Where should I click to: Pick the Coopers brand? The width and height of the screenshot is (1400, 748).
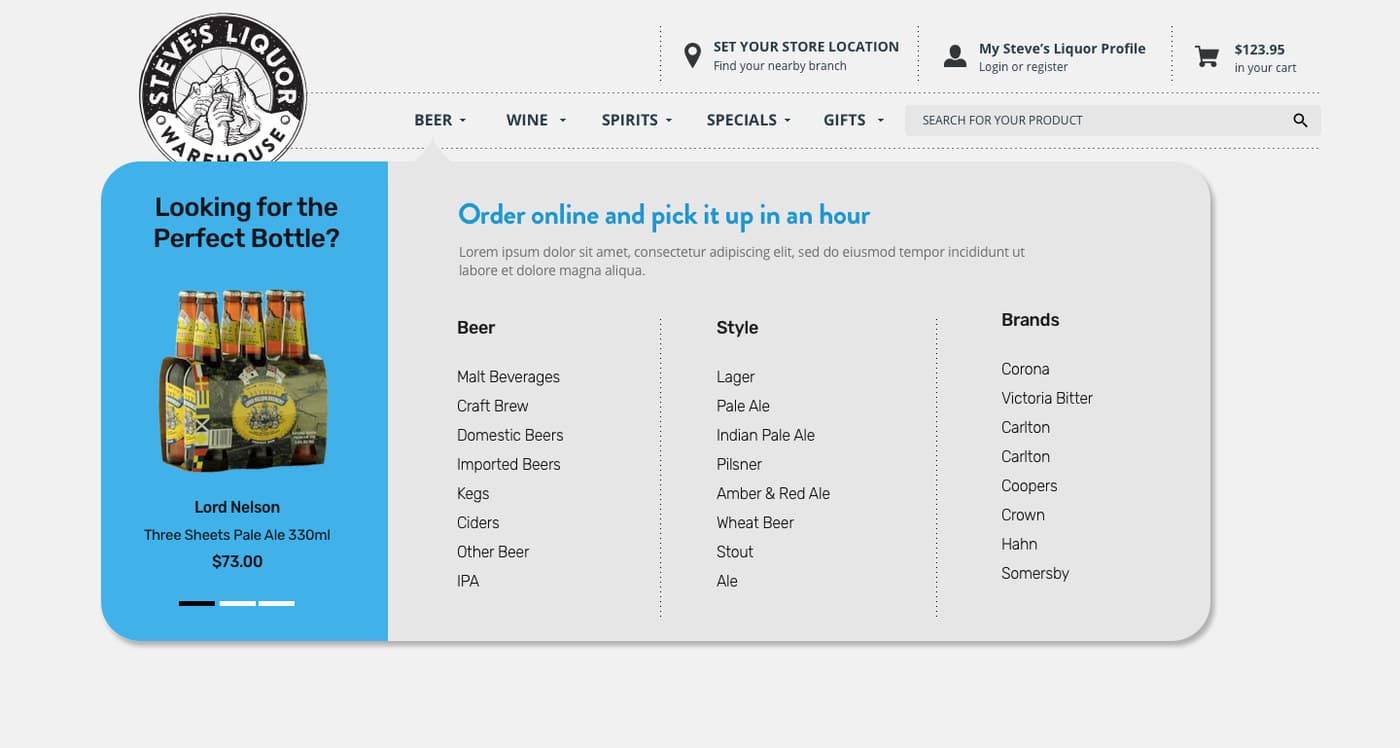[1029, 486]
